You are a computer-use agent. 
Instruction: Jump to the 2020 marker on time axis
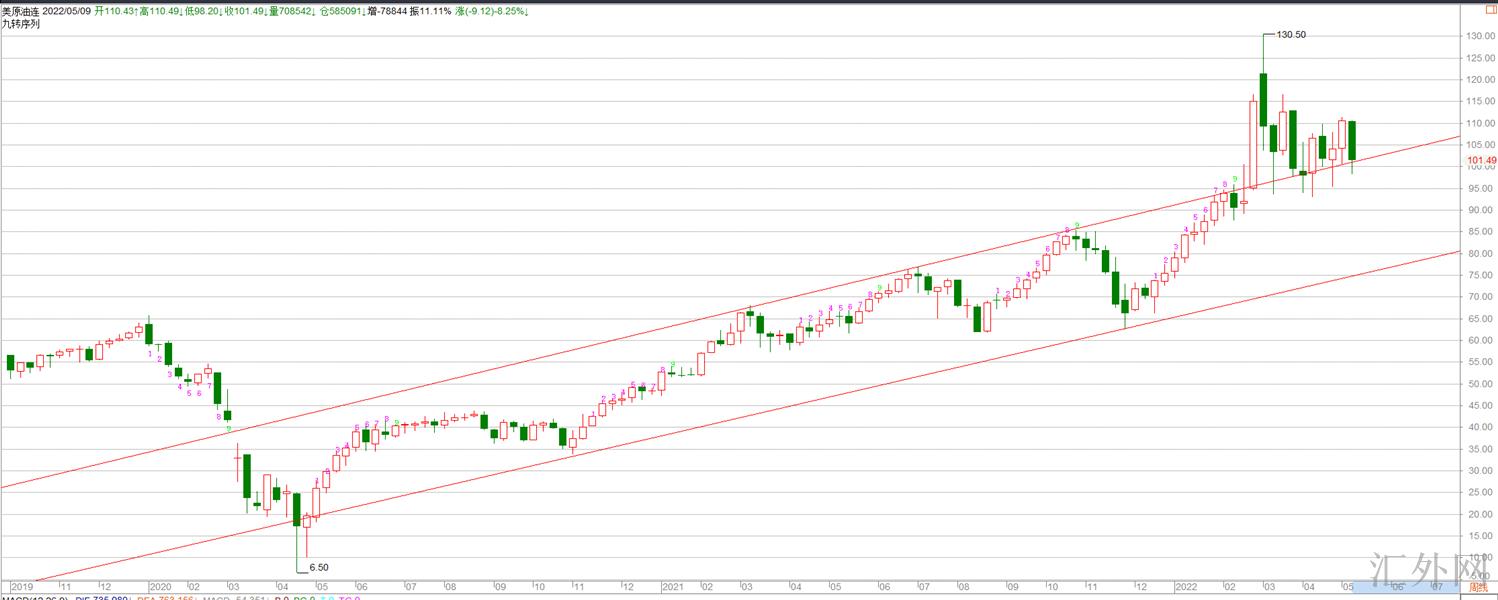160,587
